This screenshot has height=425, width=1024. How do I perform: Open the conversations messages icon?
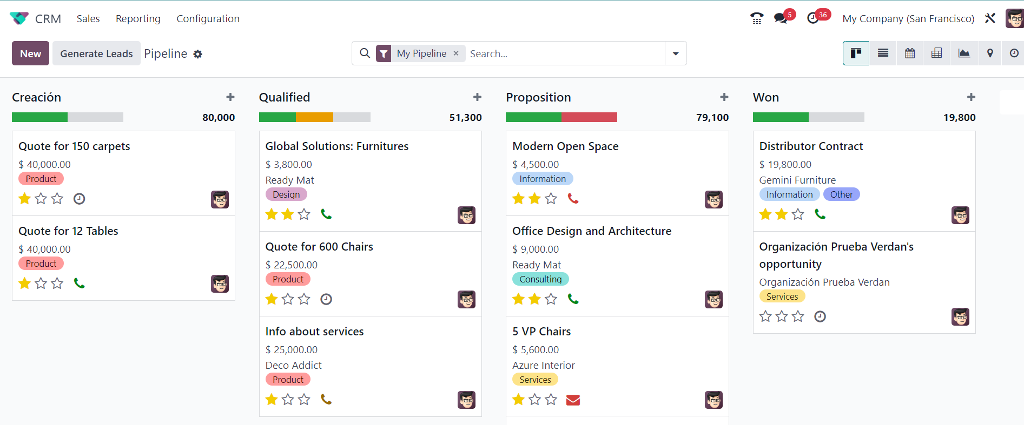pos(780,18)
